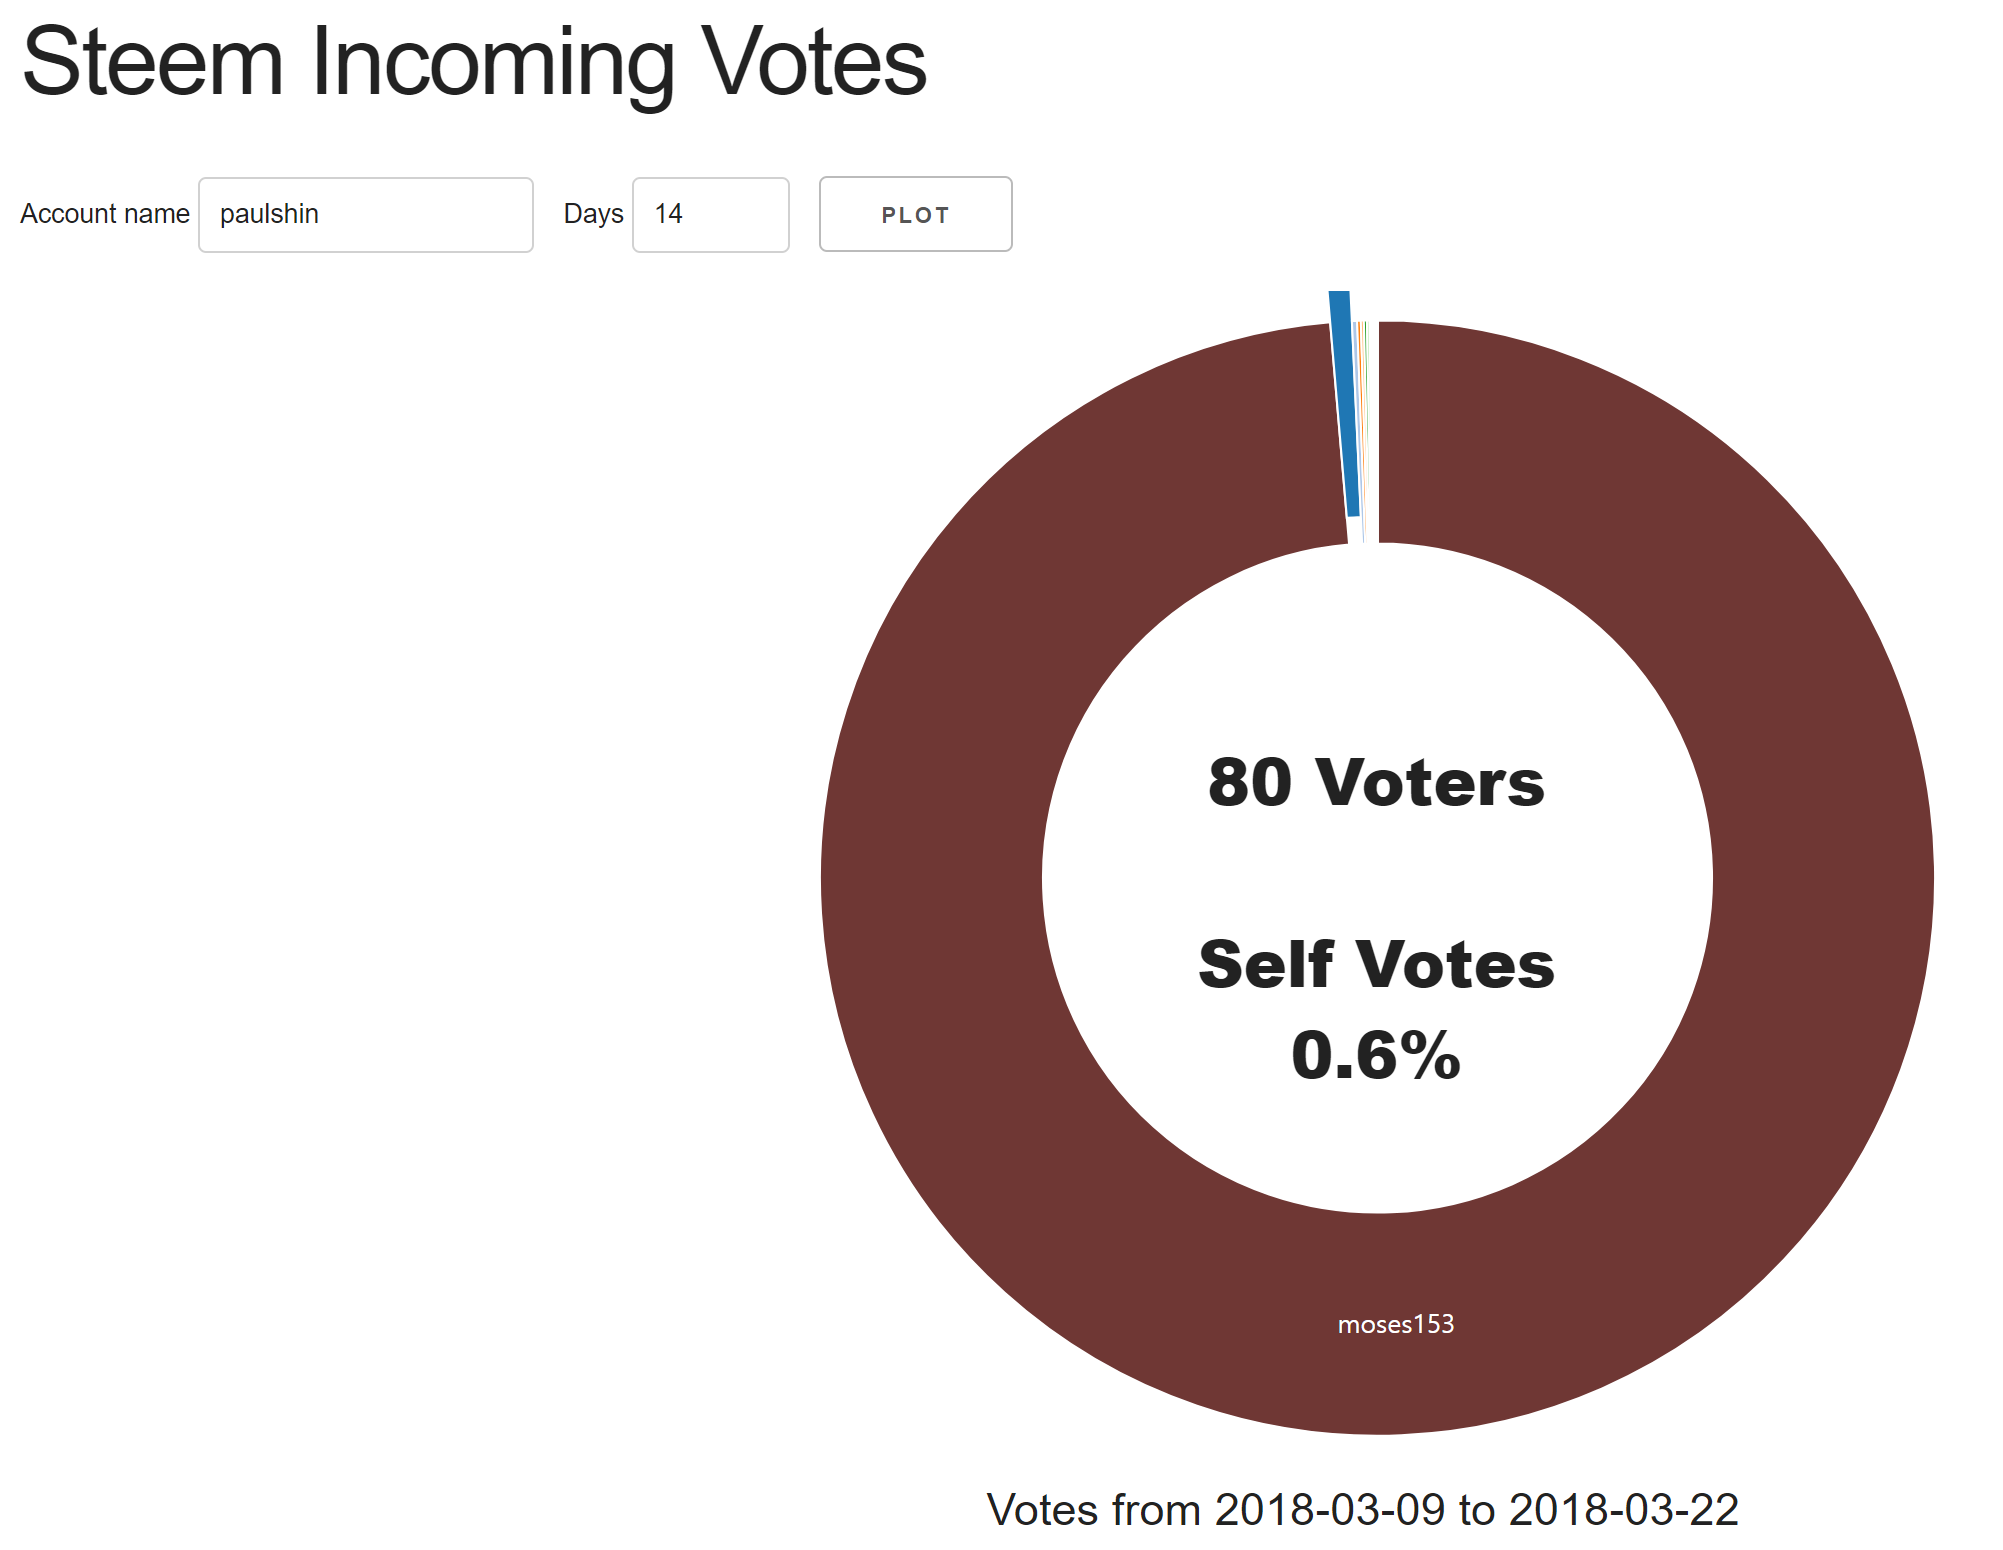The width and height of the screenshot is (2003, 1550).
Task: Click the "Account name" field label
Action: [105, 214]
